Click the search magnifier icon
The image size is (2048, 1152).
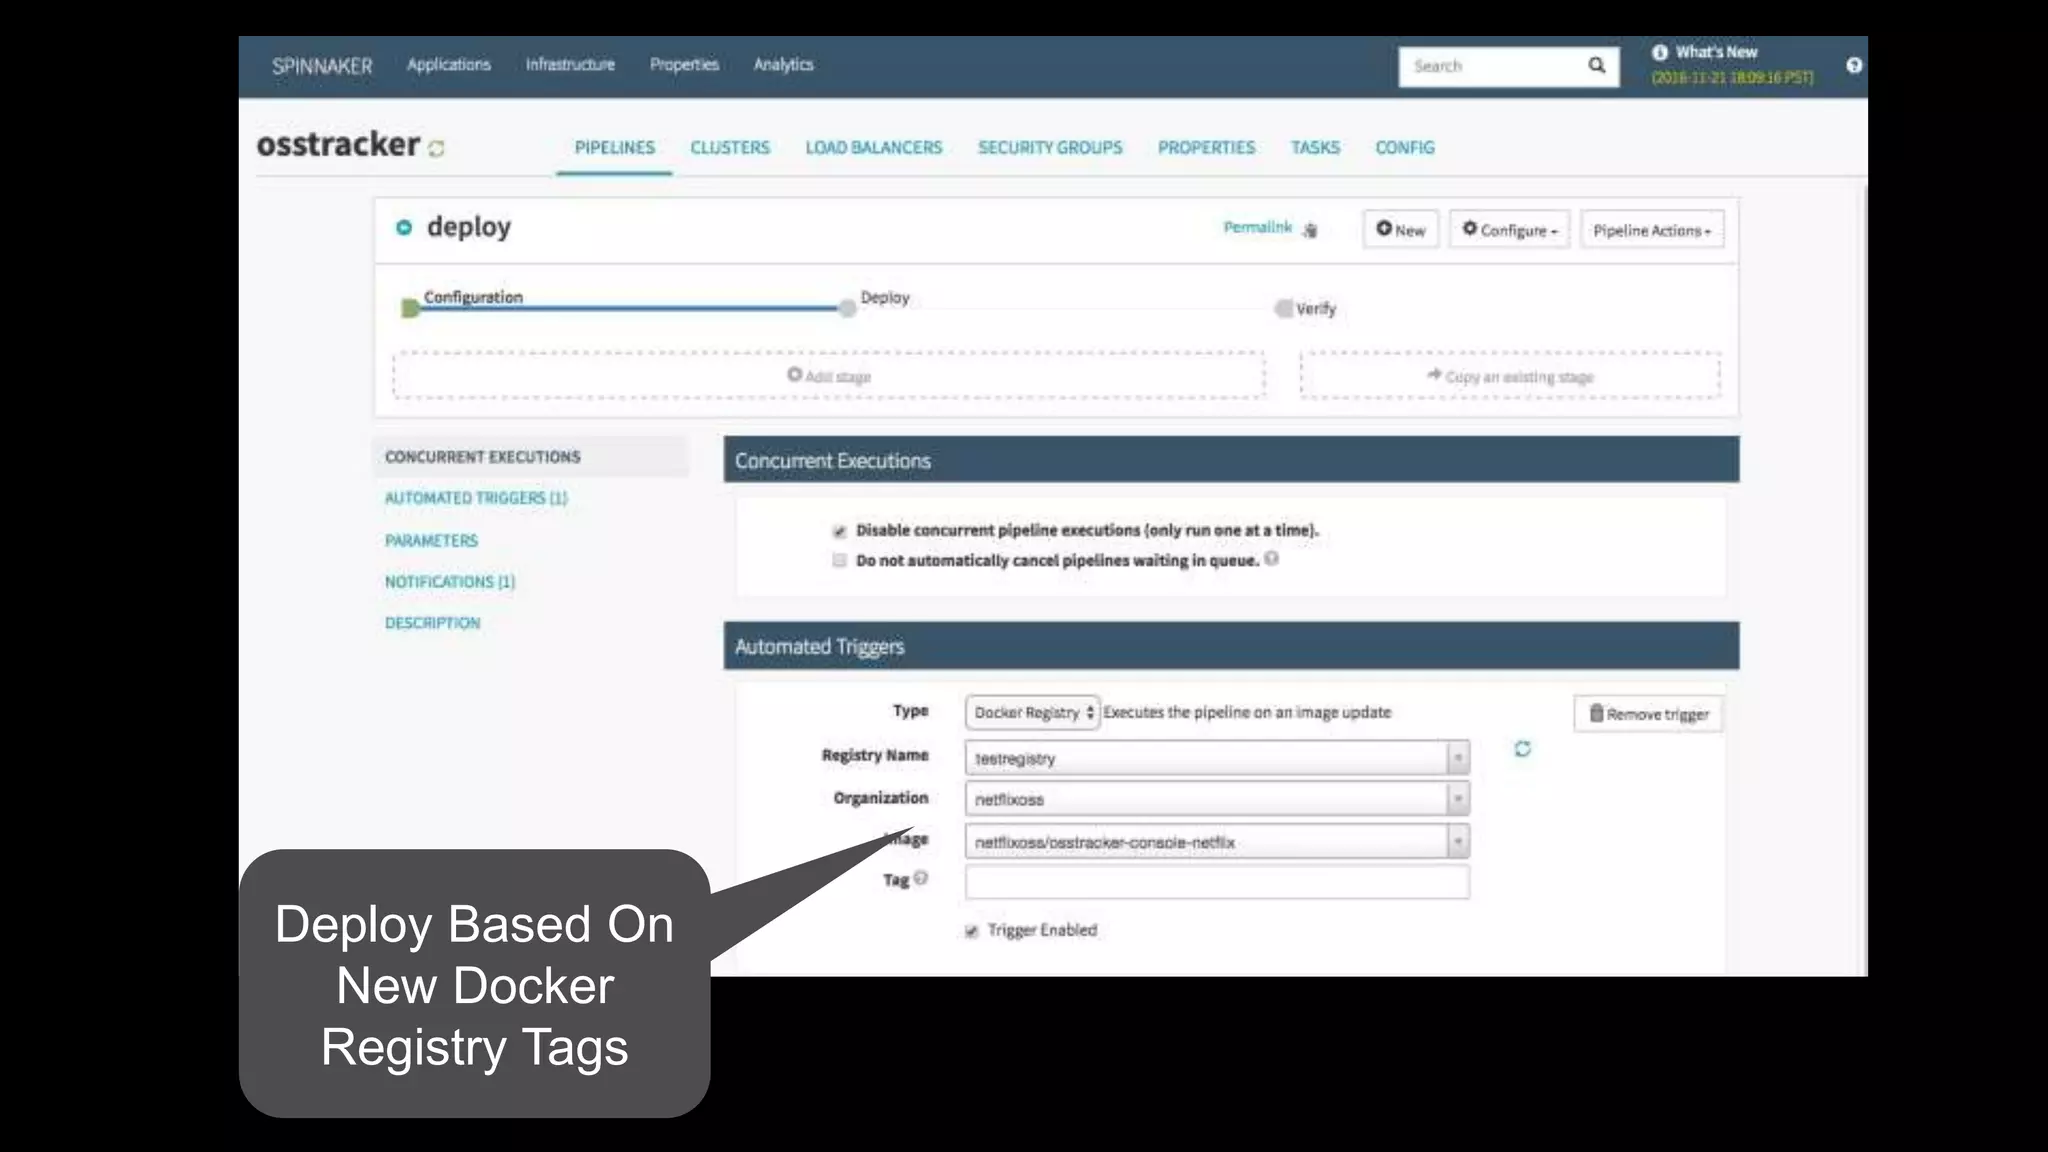[1596, 65]
